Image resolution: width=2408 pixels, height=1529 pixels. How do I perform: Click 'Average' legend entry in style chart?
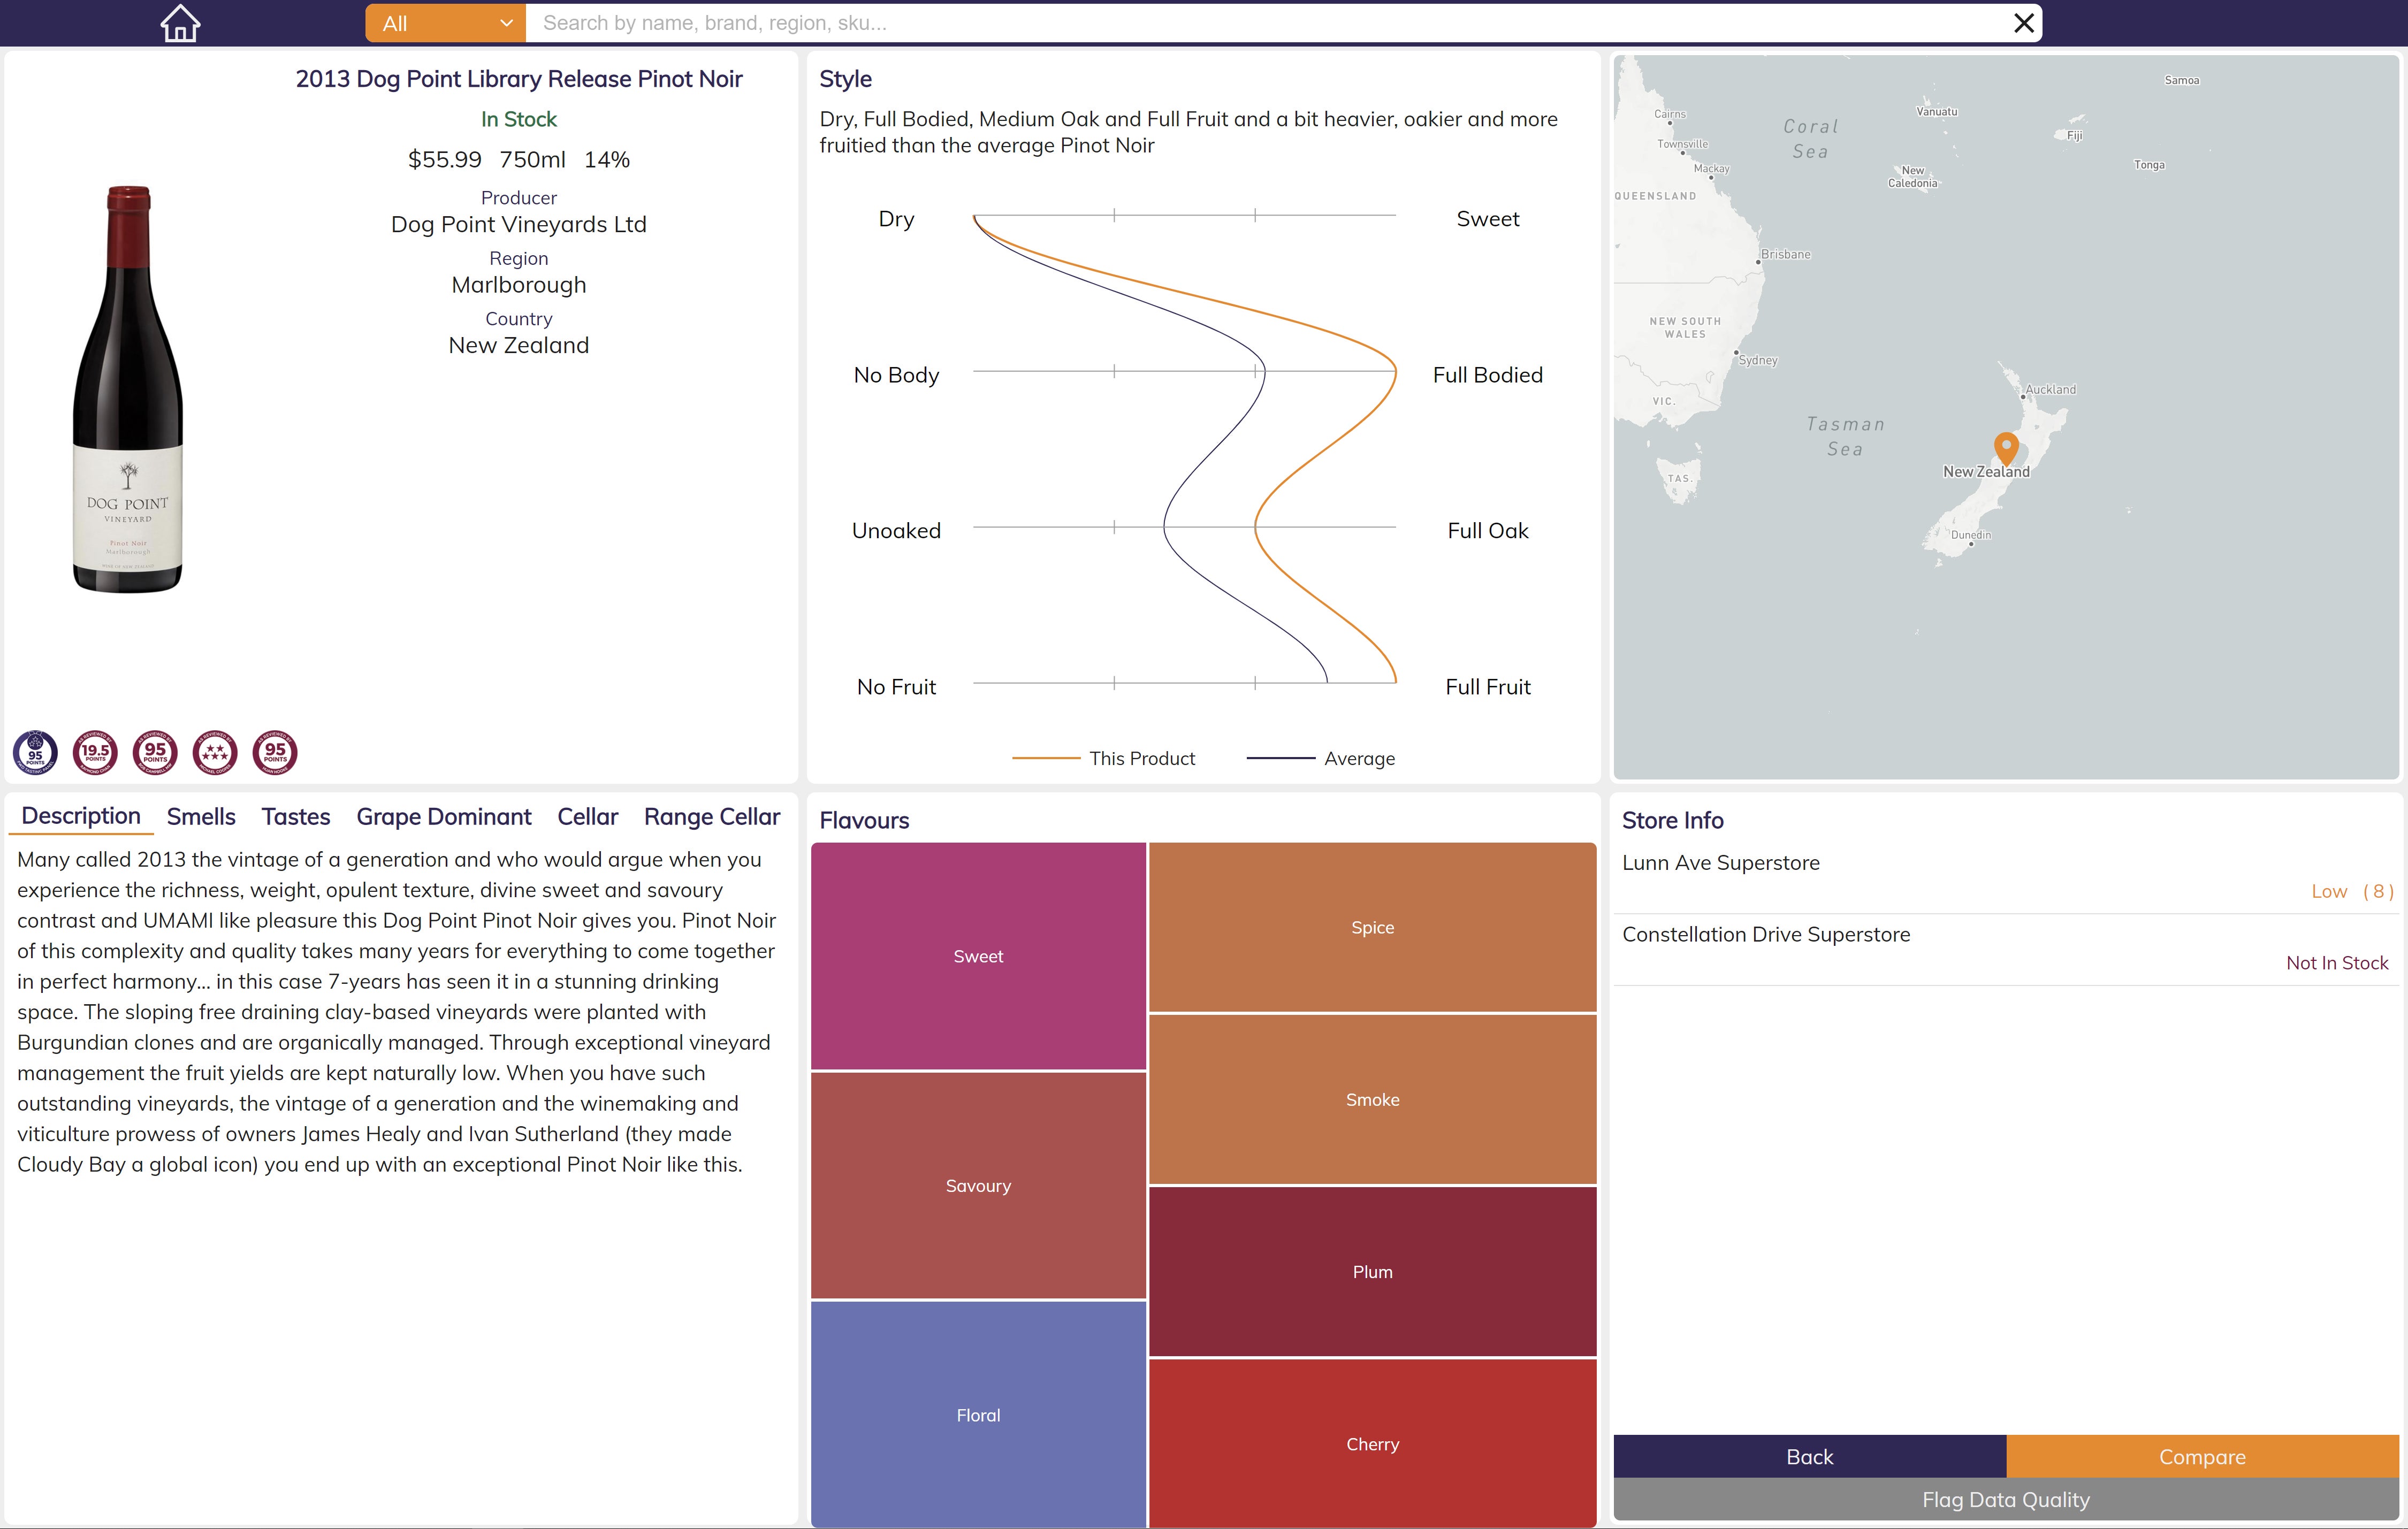pyautogui.click(x=1320, y=758)
